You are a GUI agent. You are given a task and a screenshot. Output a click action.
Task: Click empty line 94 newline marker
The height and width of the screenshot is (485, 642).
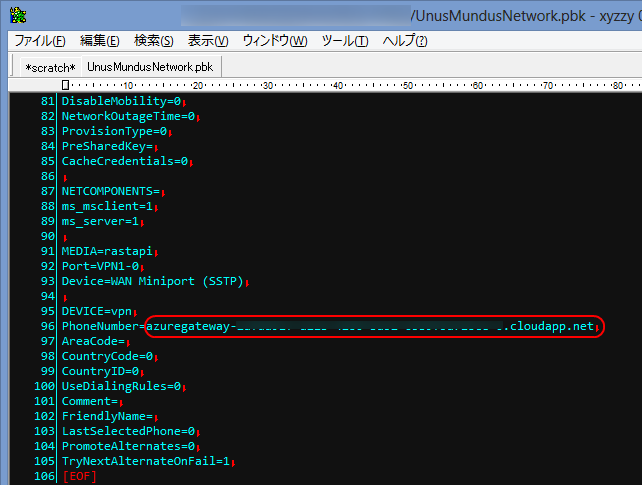65,298
